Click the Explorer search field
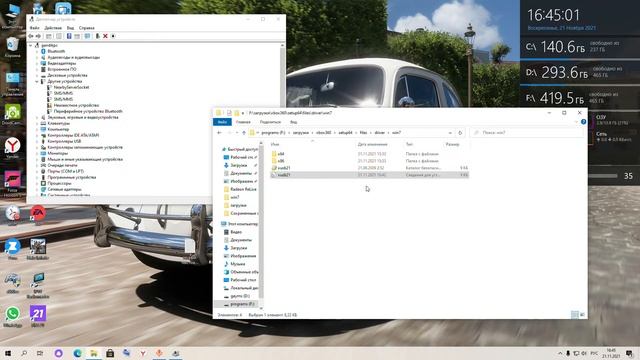The width and height of the screenshot is (640, 360). coord(527,133)
